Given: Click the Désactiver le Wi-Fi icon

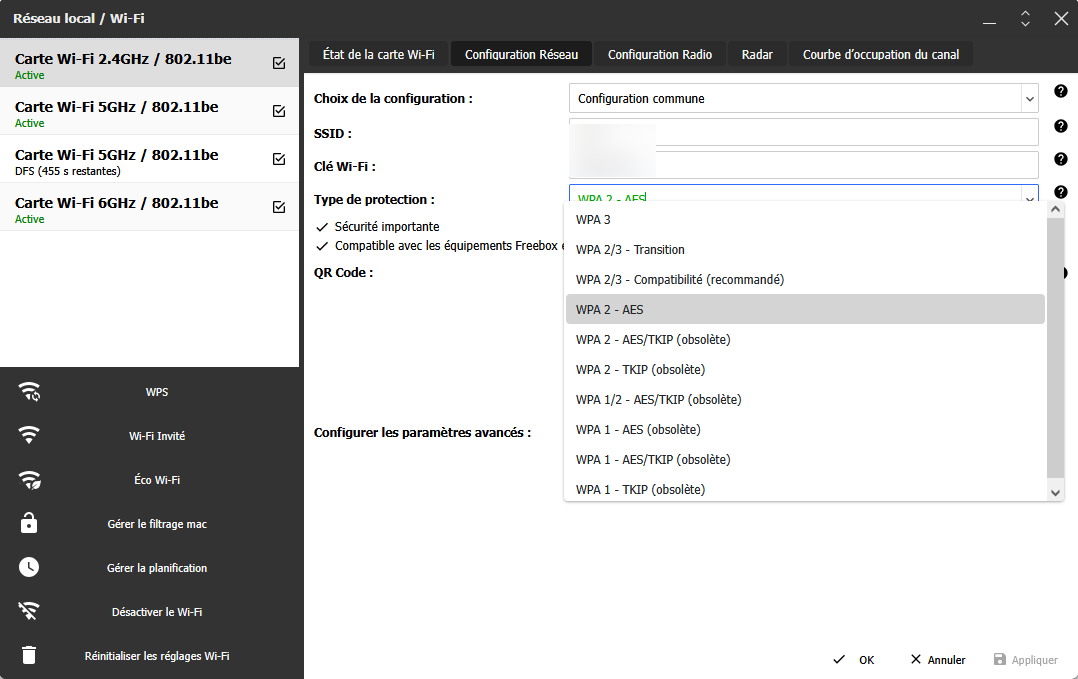Looking at the screenshot, I should point(30,612).
